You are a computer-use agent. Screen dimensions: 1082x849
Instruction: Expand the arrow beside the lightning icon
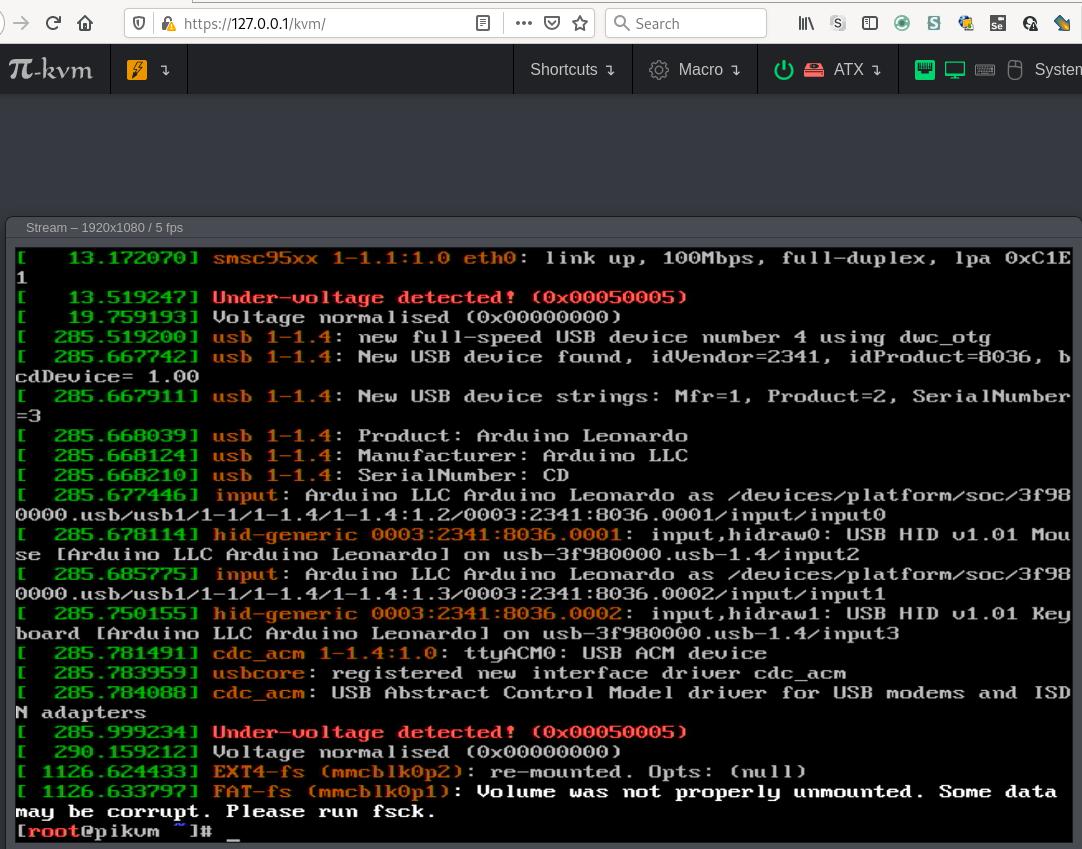click(165, 70)
